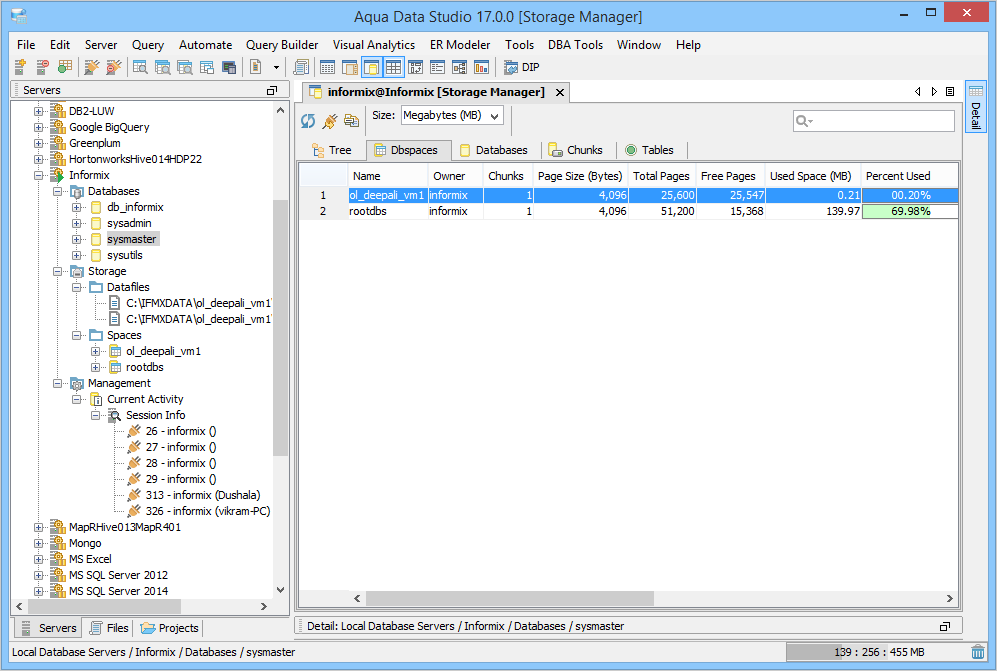This screenshot has height=671, width=997.
Task: Click the Dbspaces table horizontal scrollbar
Action: click(510, 598)
